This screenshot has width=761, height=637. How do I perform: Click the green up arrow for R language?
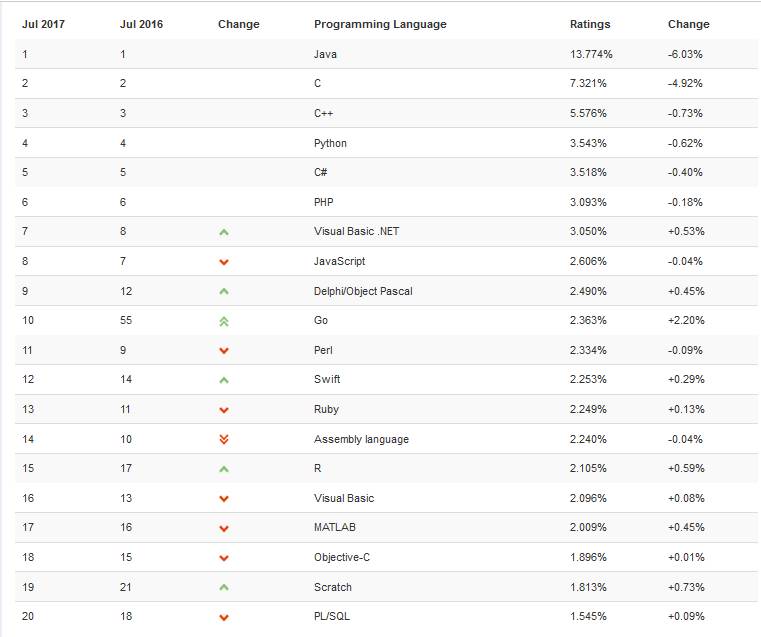pos(224,469)
